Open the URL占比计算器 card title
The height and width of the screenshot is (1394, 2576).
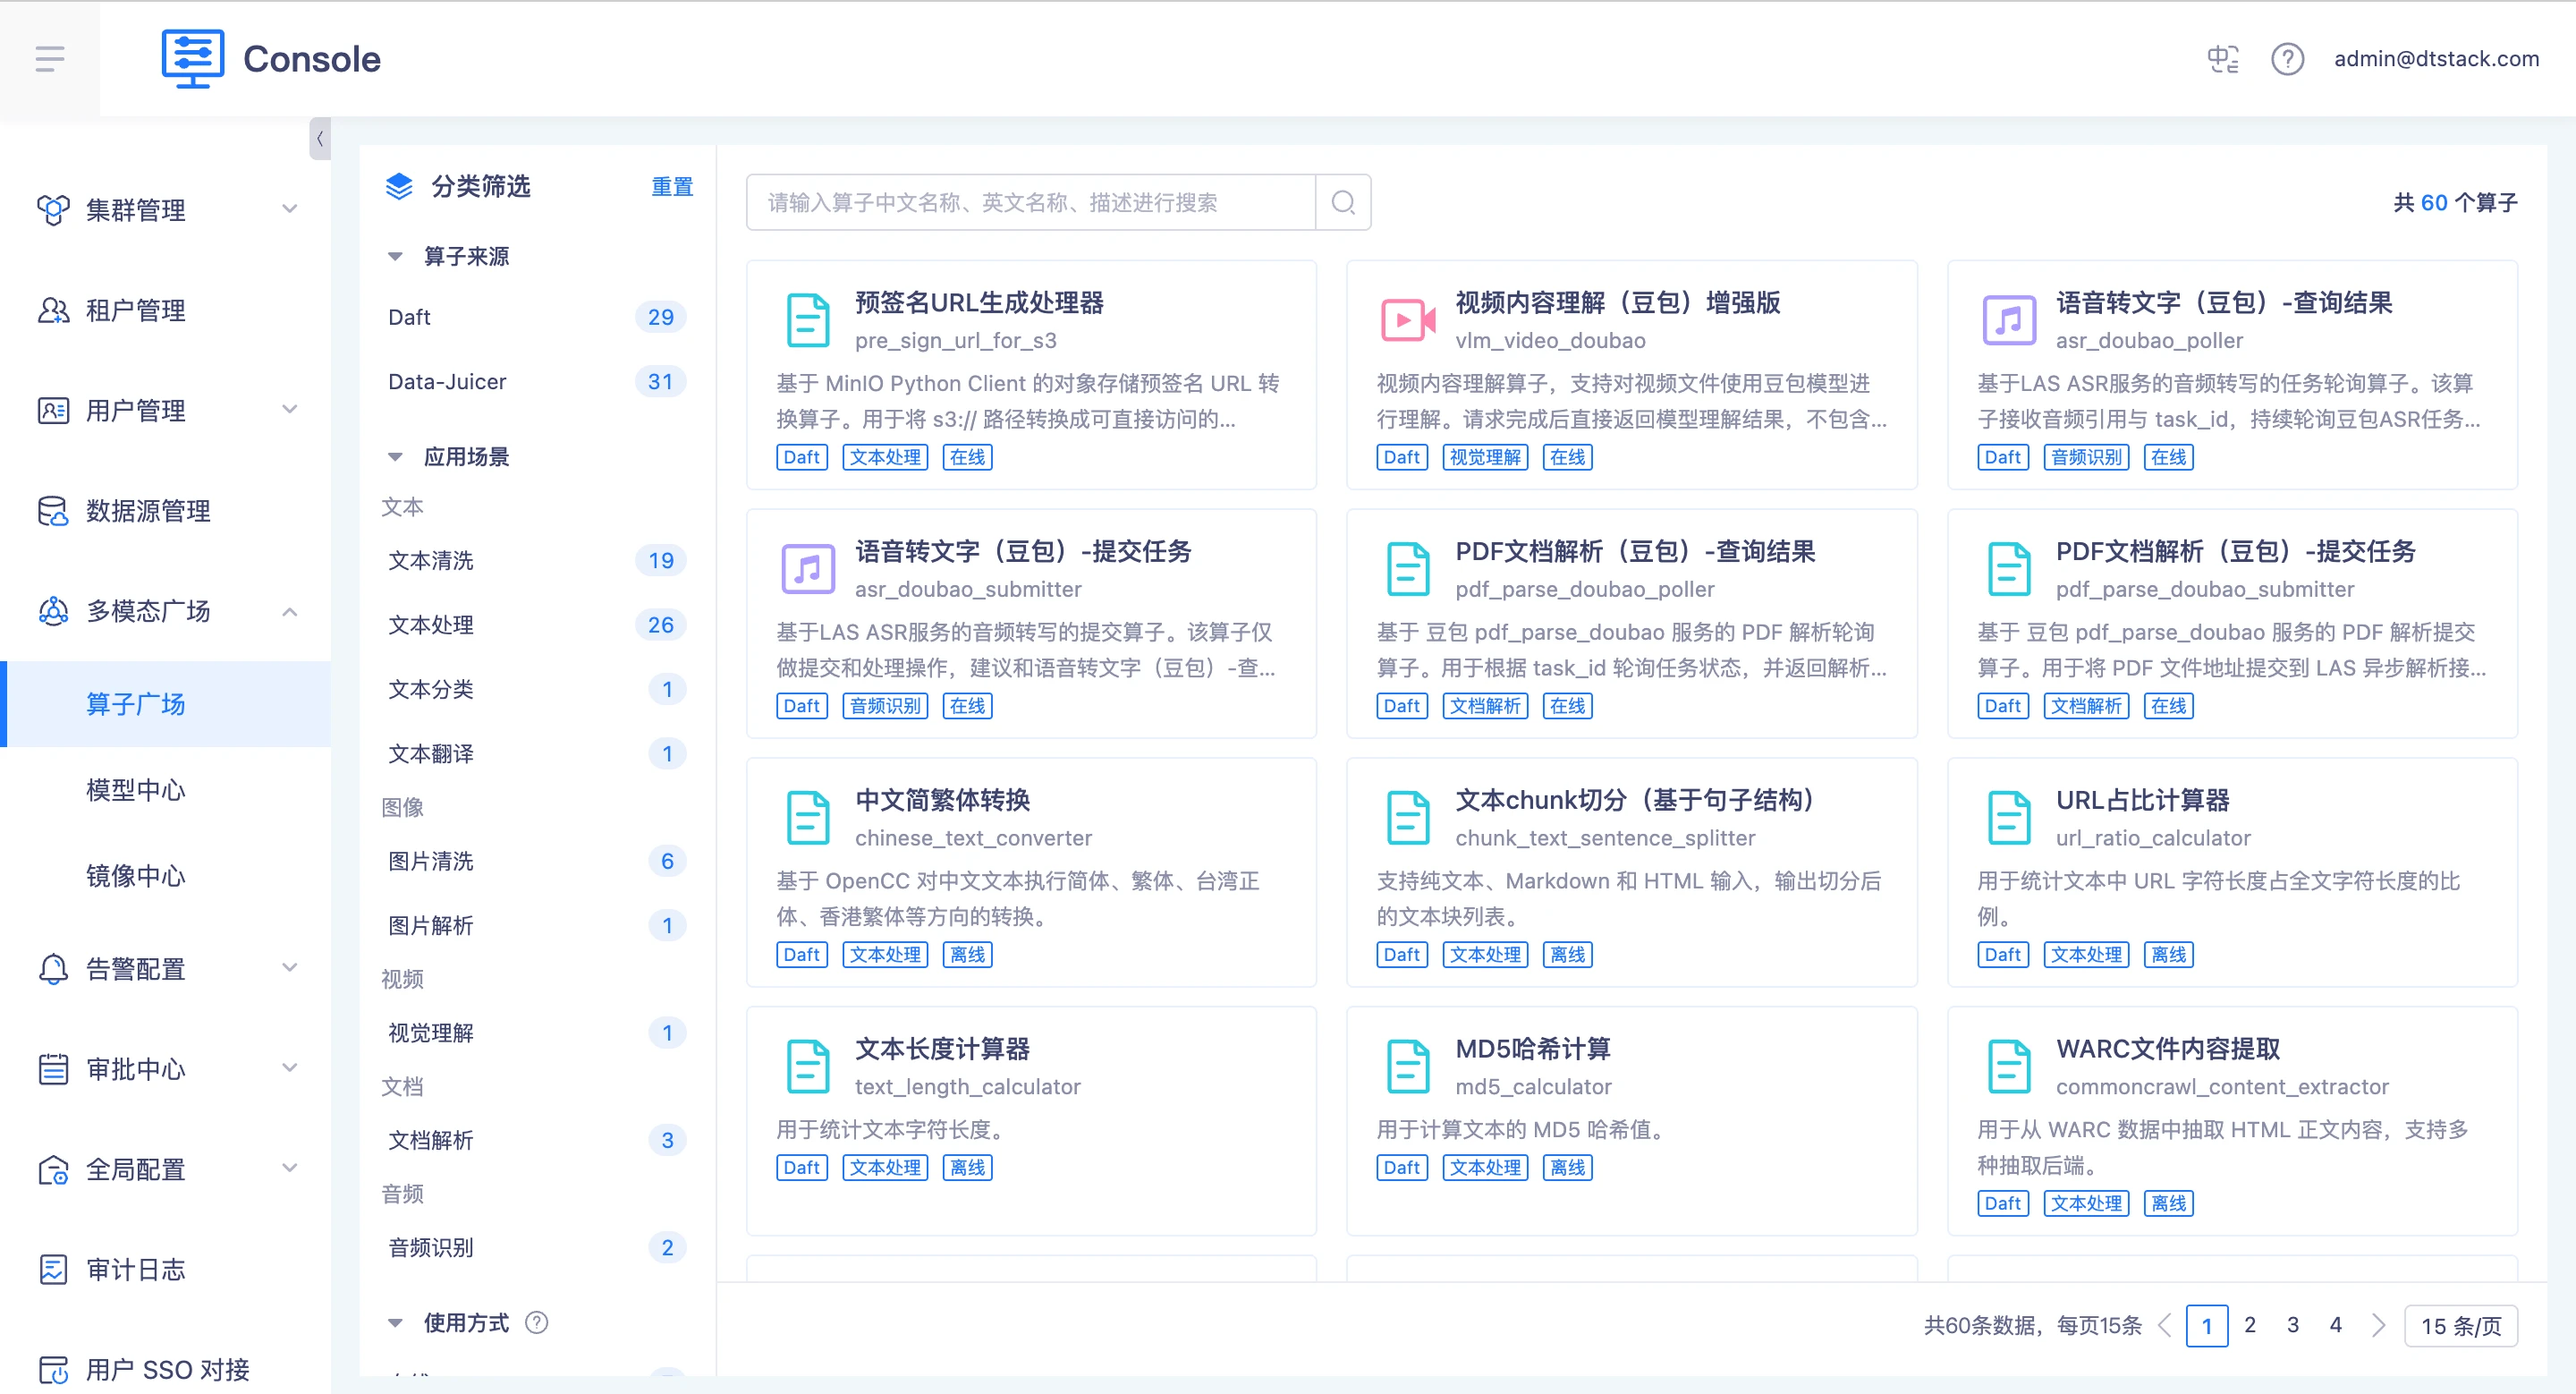point(2142,800)
